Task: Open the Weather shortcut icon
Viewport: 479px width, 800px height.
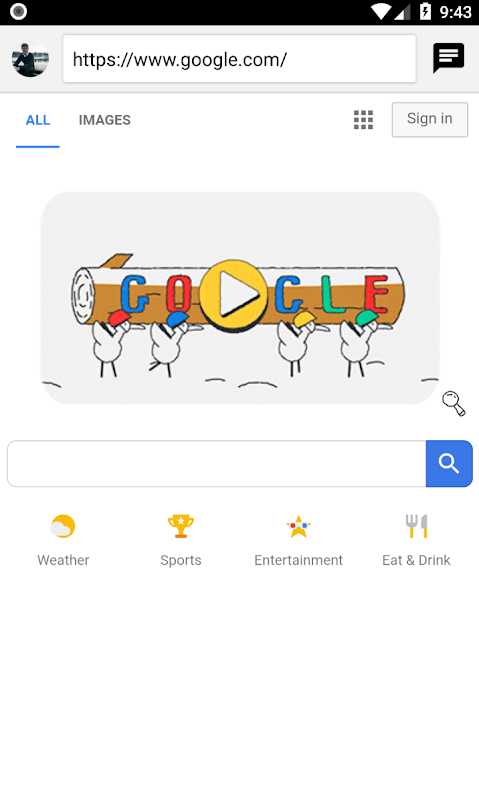Action: point(63,527)
